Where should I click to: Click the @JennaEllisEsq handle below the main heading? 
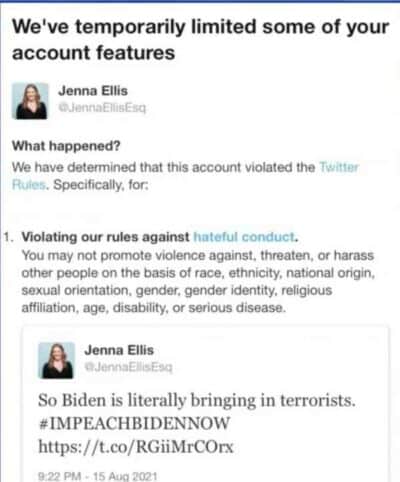[x=102, y=108]
